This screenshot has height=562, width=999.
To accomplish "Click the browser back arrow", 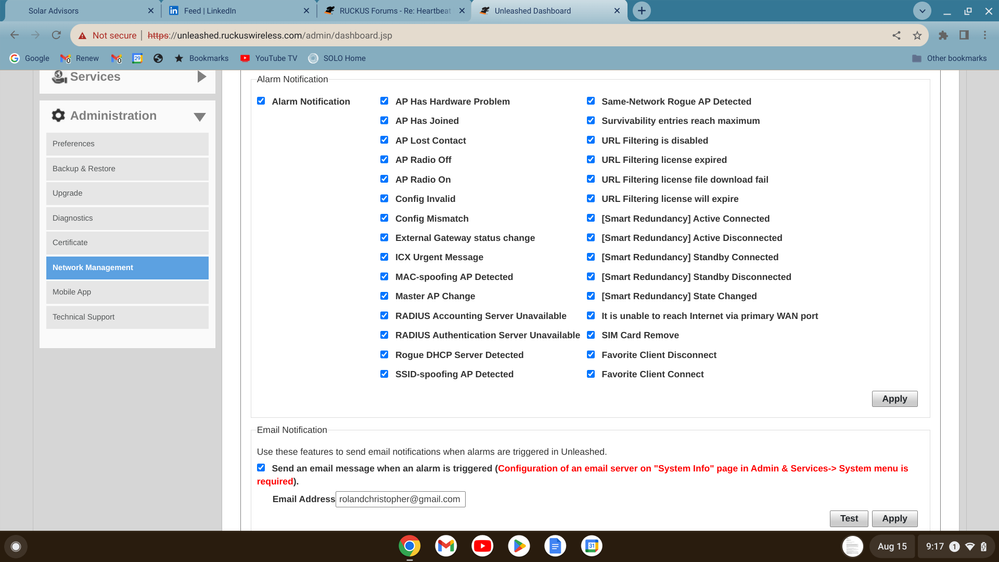I will [15, 35].
